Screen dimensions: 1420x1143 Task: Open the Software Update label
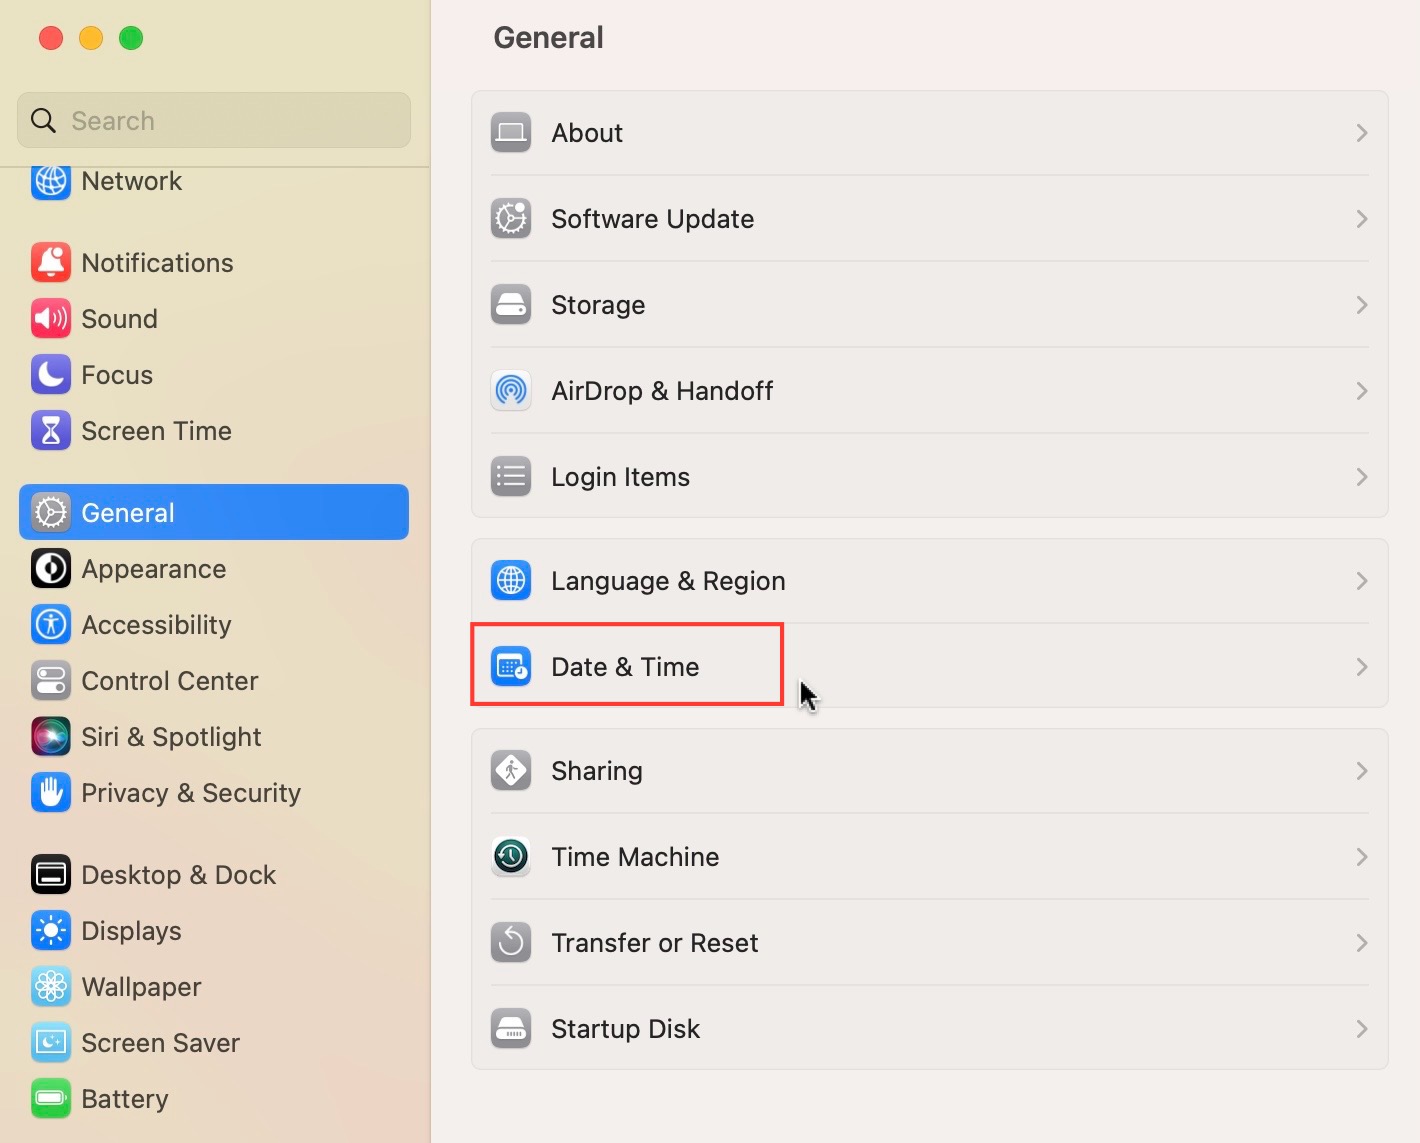(x=653, y=219)
